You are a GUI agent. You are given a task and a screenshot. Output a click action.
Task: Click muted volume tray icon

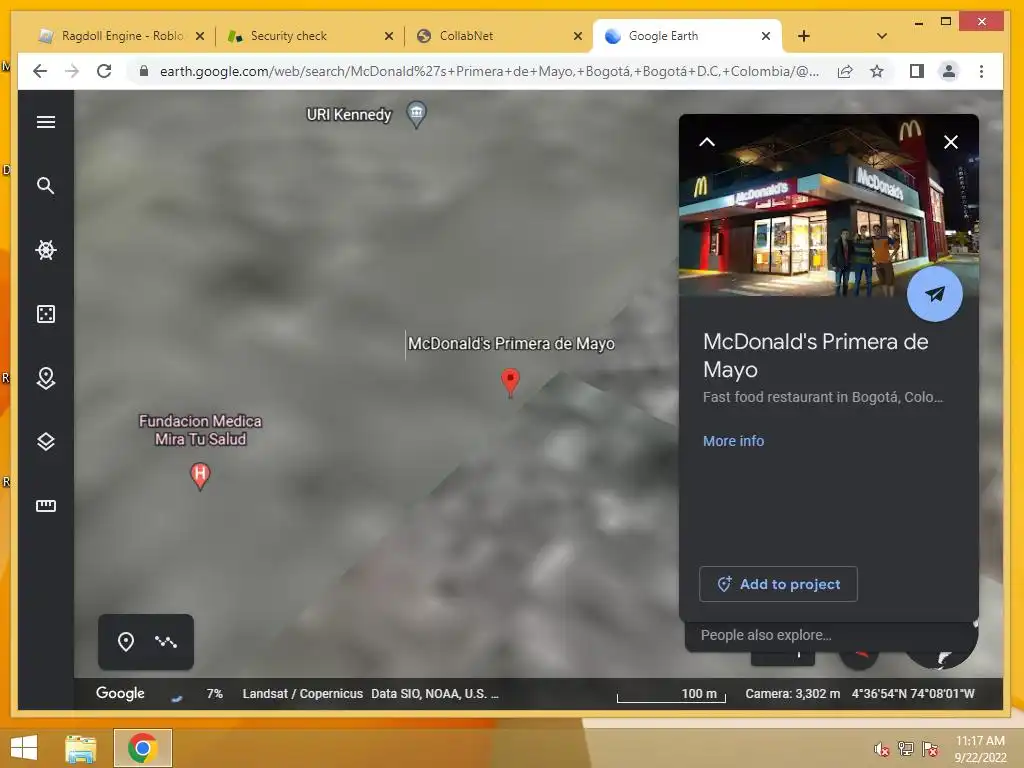(x=881, y=749)
